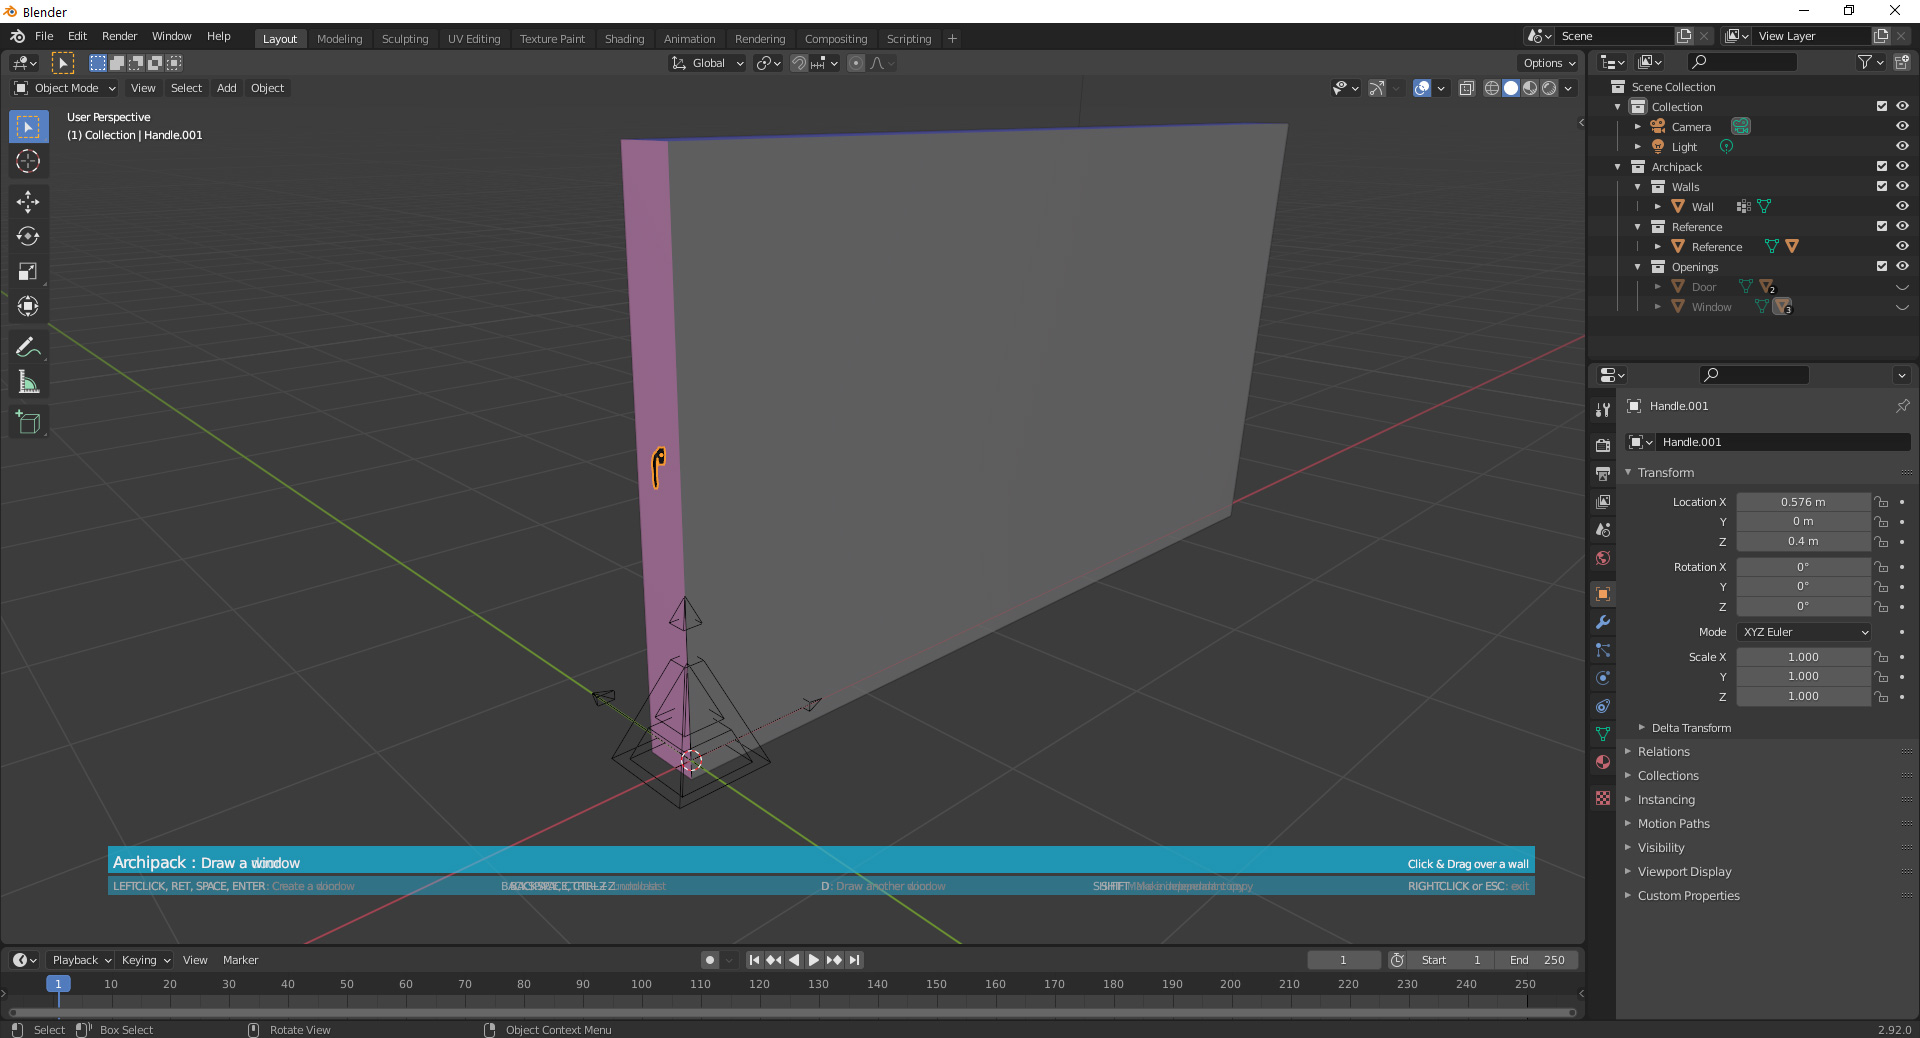Jump to the timeline end point
Screen dimensions: 1920x1038
pyautogui.click(x=854, y=960)
